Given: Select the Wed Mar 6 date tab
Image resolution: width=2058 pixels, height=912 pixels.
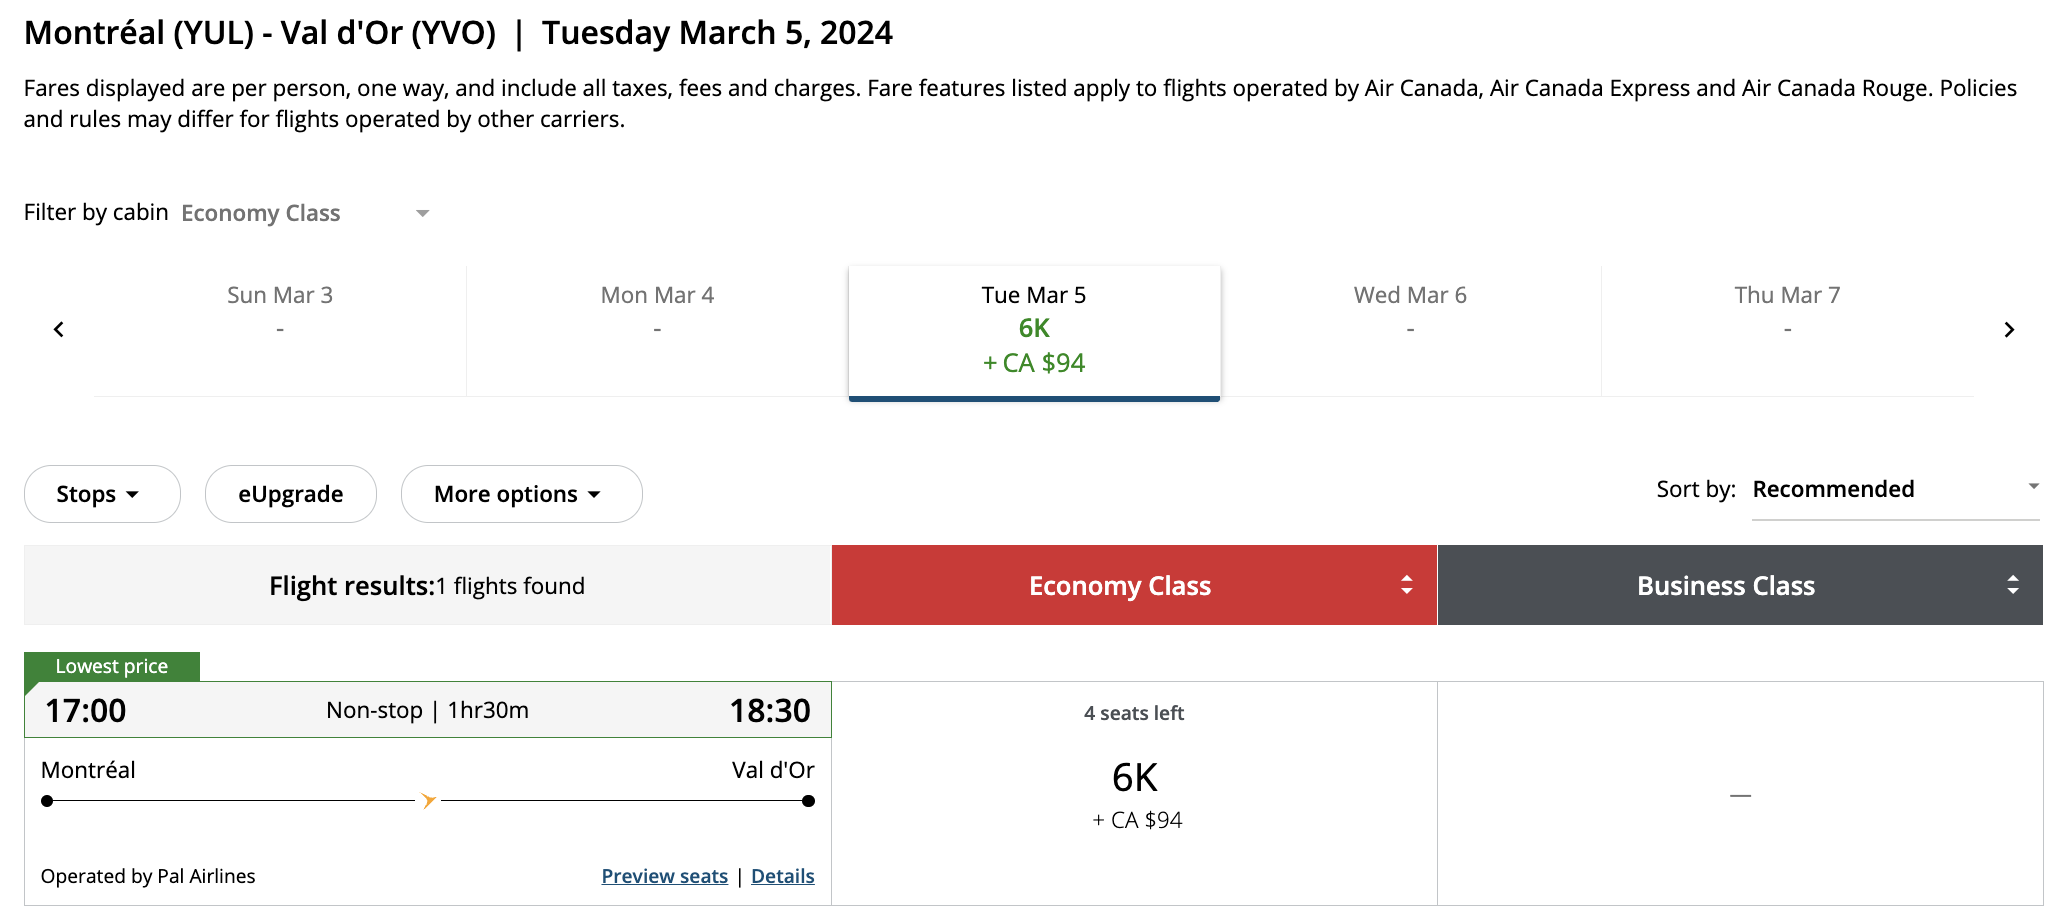Looking at the screenshot, I should click(x=1410, y=330).
